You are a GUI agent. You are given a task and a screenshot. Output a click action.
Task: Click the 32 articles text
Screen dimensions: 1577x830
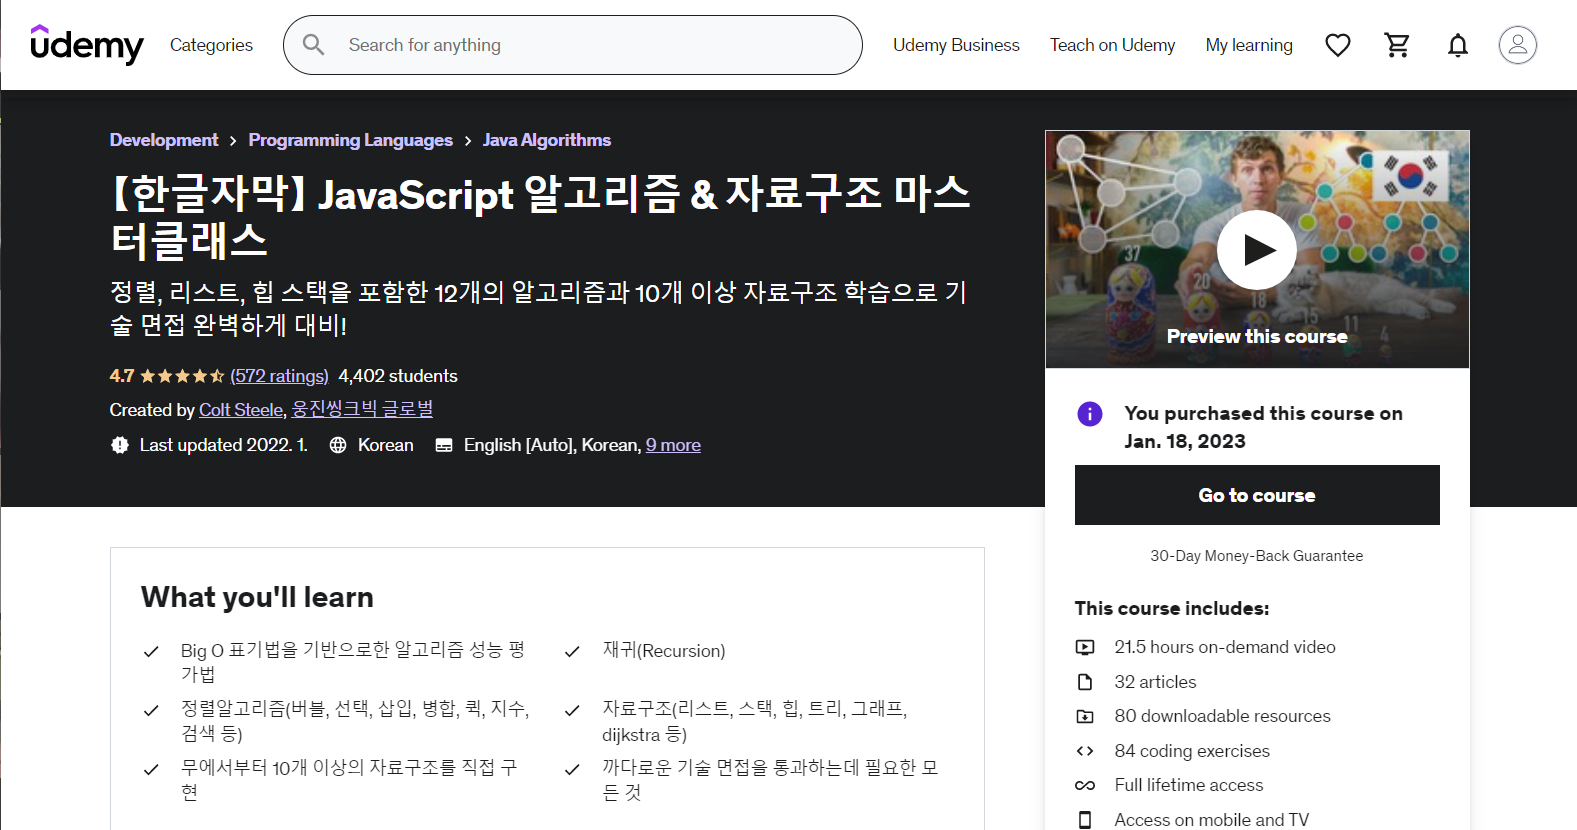pos(1156,682)
